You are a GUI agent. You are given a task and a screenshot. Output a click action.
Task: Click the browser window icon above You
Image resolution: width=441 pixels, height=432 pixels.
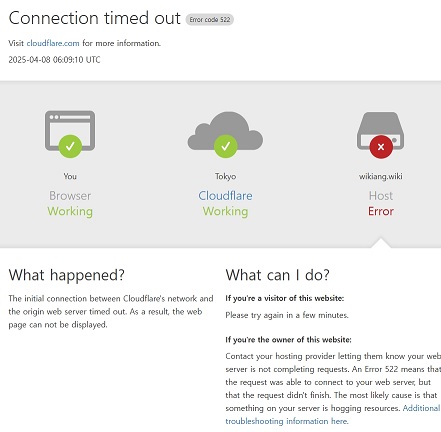[70, 131]
